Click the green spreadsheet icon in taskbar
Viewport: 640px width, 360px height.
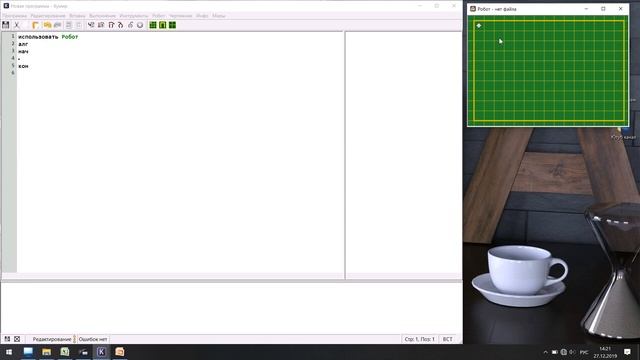[65, 352]
